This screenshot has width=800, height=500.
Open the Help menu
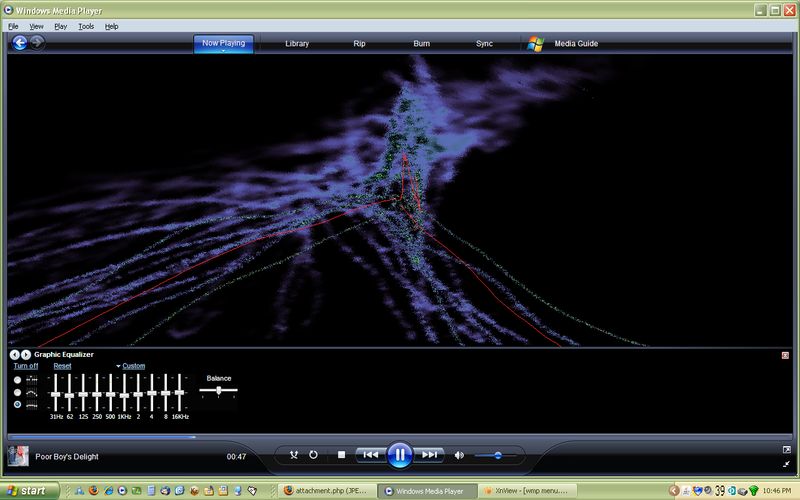click(x=112, y=26)
